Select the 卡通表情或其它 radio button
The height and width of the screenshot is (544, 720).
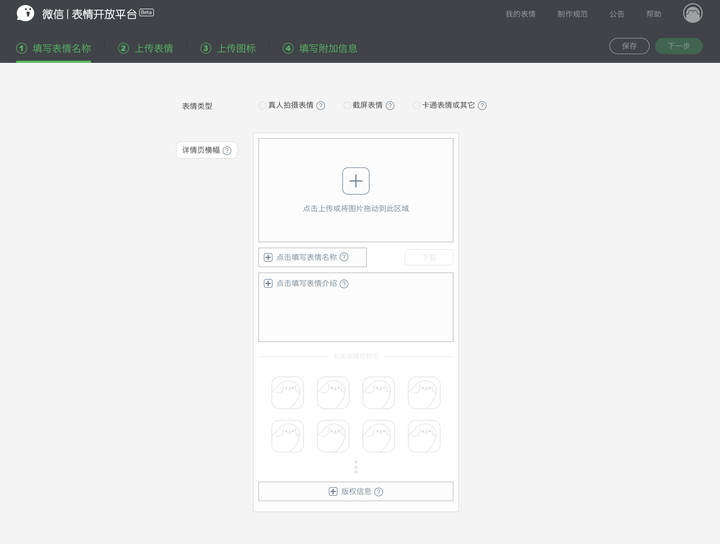click(416, 106)
